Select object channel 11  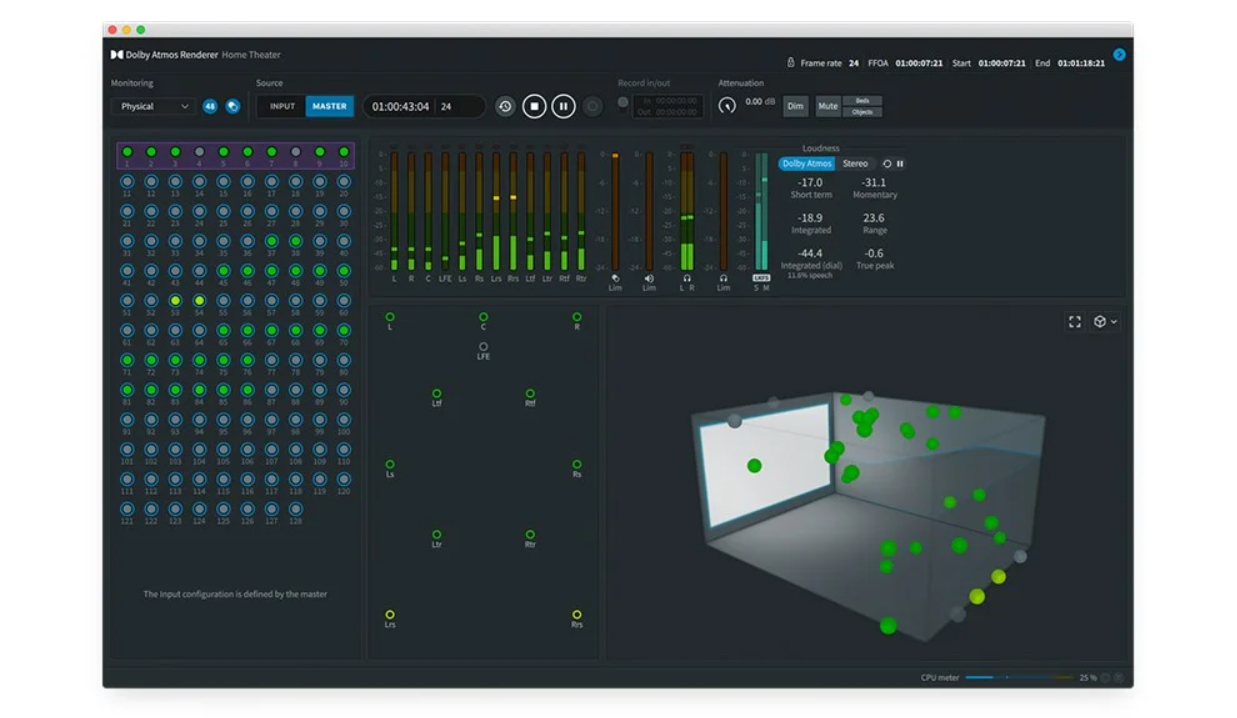pos(127,182)
